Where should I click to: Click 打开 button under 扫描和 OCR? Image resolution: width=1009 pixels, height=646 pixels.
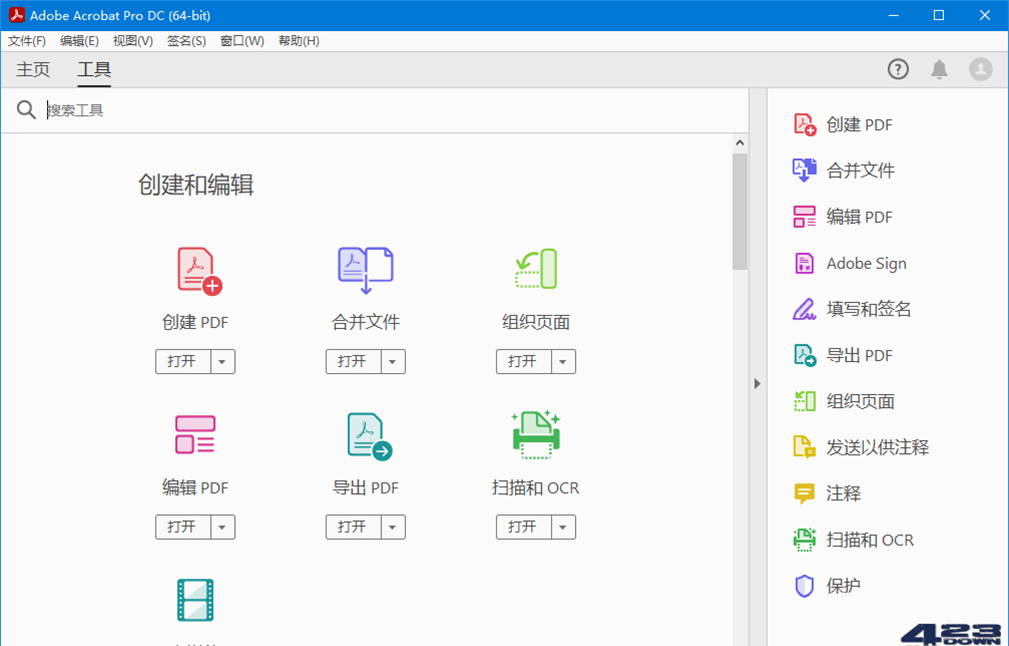(524, 527)
